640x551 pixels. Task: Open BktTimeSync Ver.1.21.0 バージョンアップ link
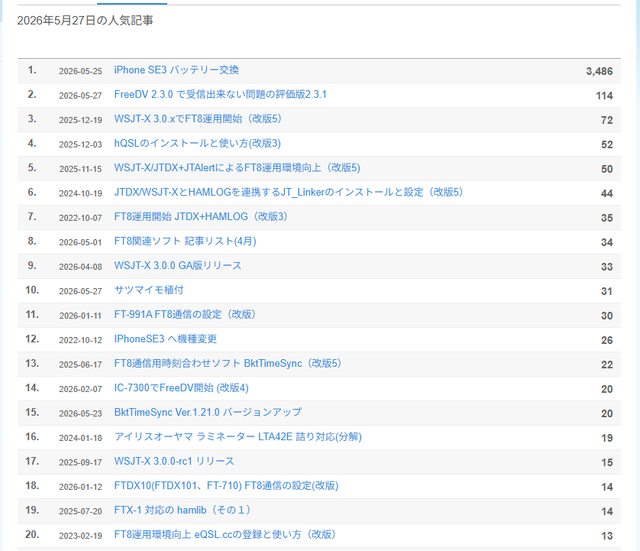pos(208,413)
